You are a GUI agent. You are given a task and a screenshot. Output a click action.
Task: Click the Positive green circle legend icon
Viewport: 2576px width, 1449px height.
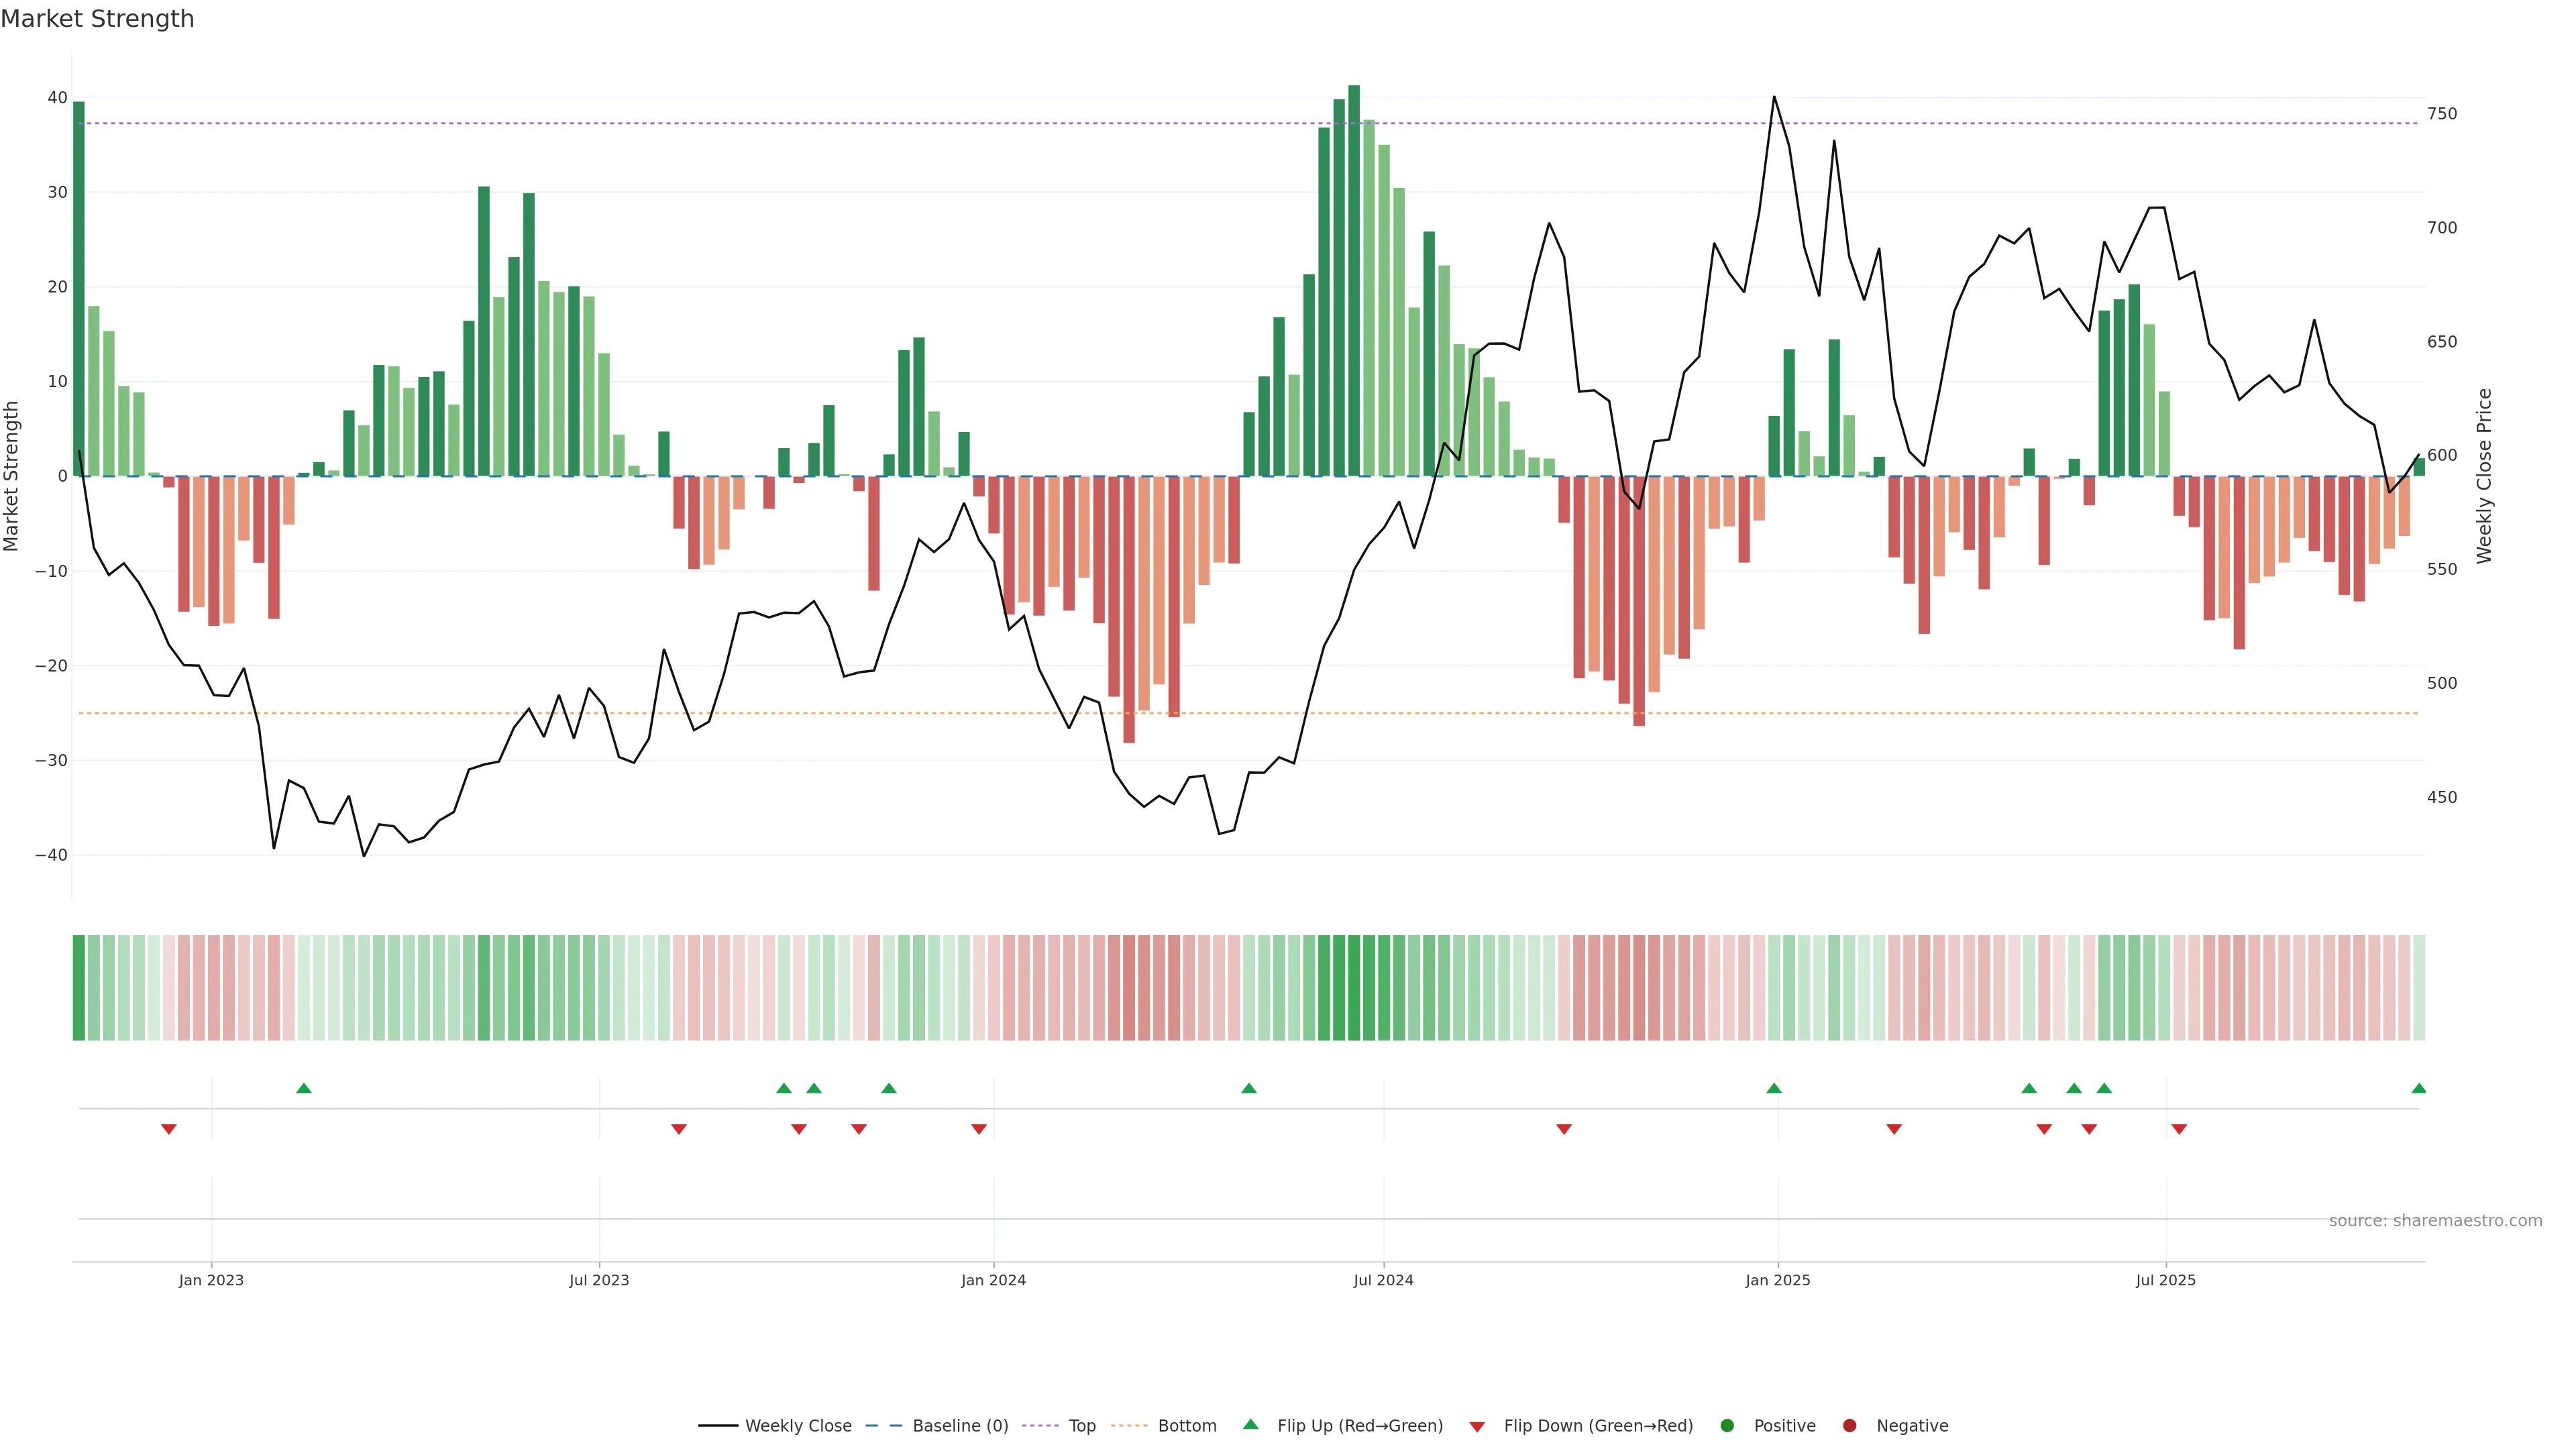tap(1727, 1426)
